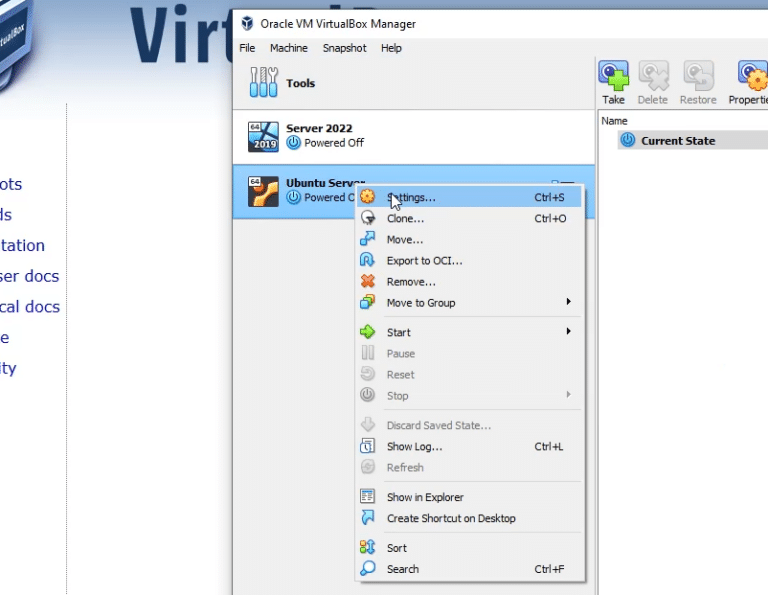Click the Take snapshot icon
Viewport: 768px width, 595px height.
point(613,76)
